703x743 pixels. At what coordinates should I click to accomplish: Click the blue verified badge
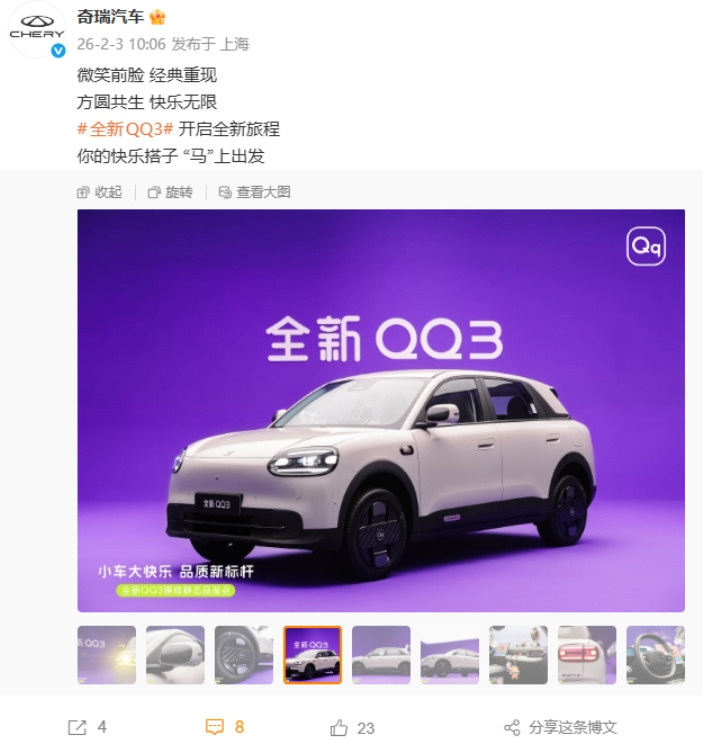[x=58, y=50]
